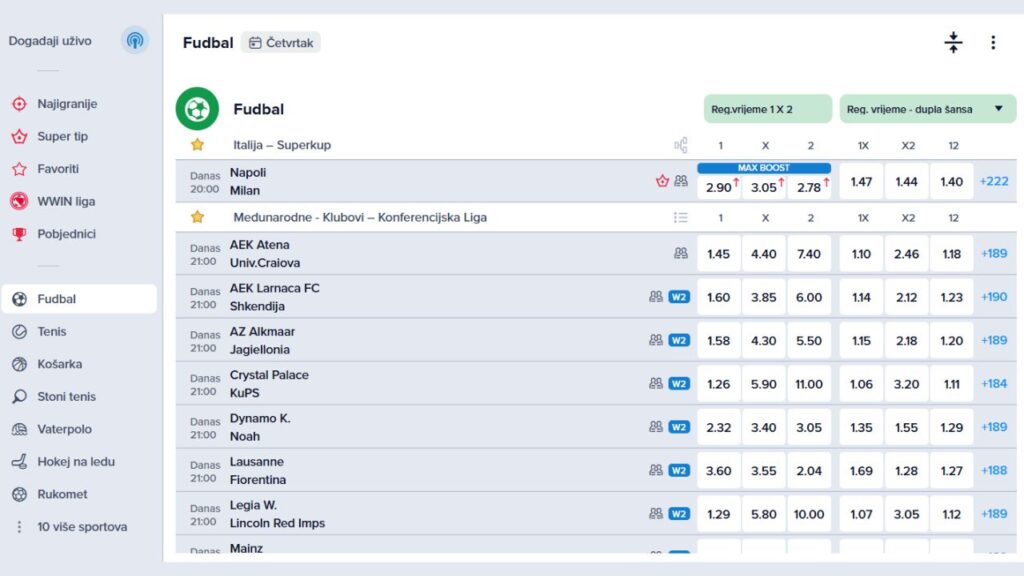Toggle favorite star for Italija – Superkup
Screen dimensions: 1024x576
197,145
